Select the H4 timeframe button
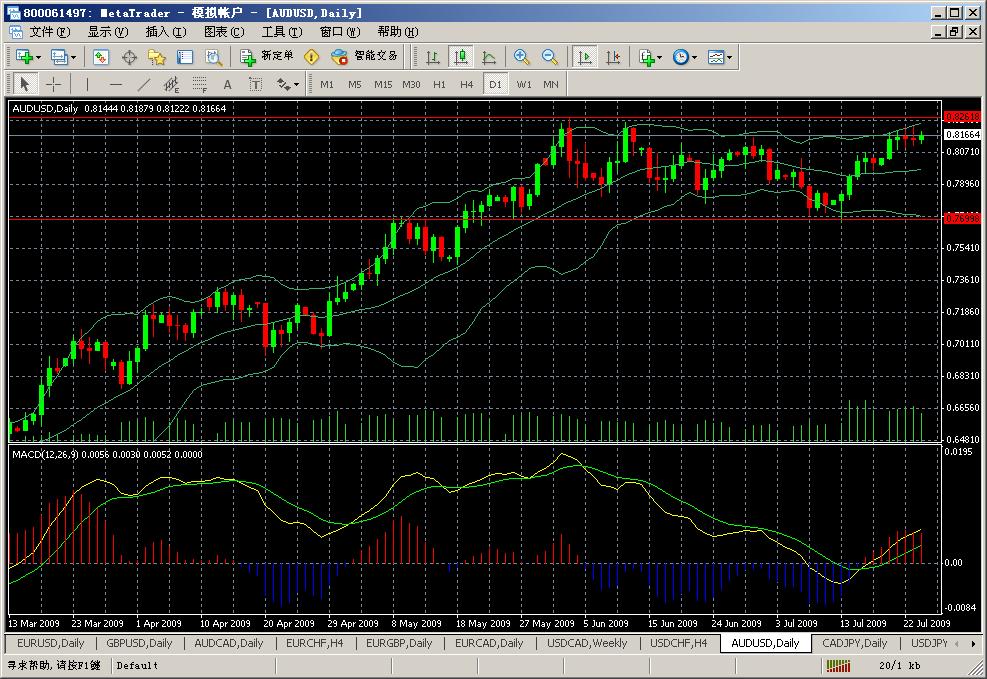Screen dimensions: 987x679 (466, 84)
